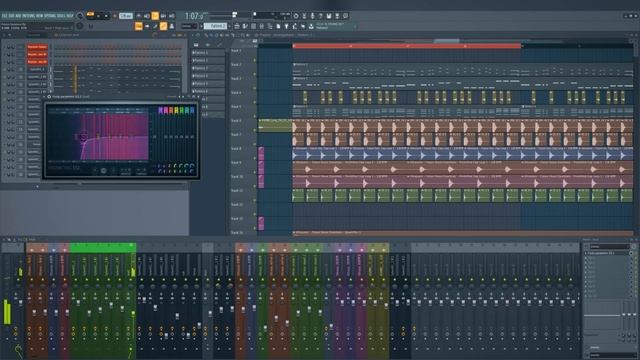Open the project info speech-bubble icon

pos(345,16)
